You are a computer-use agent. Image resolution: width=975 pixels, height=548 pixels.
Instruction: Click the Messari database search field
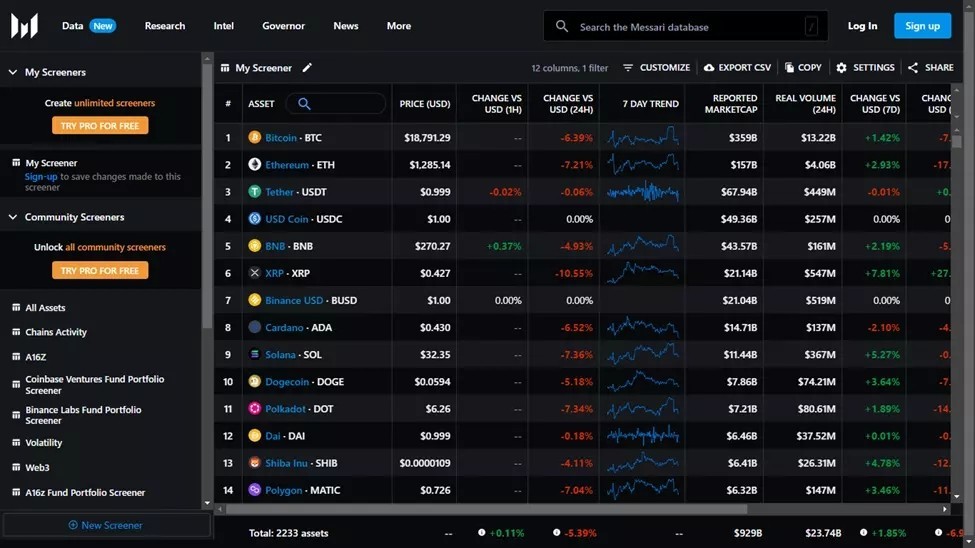(685, 26)
